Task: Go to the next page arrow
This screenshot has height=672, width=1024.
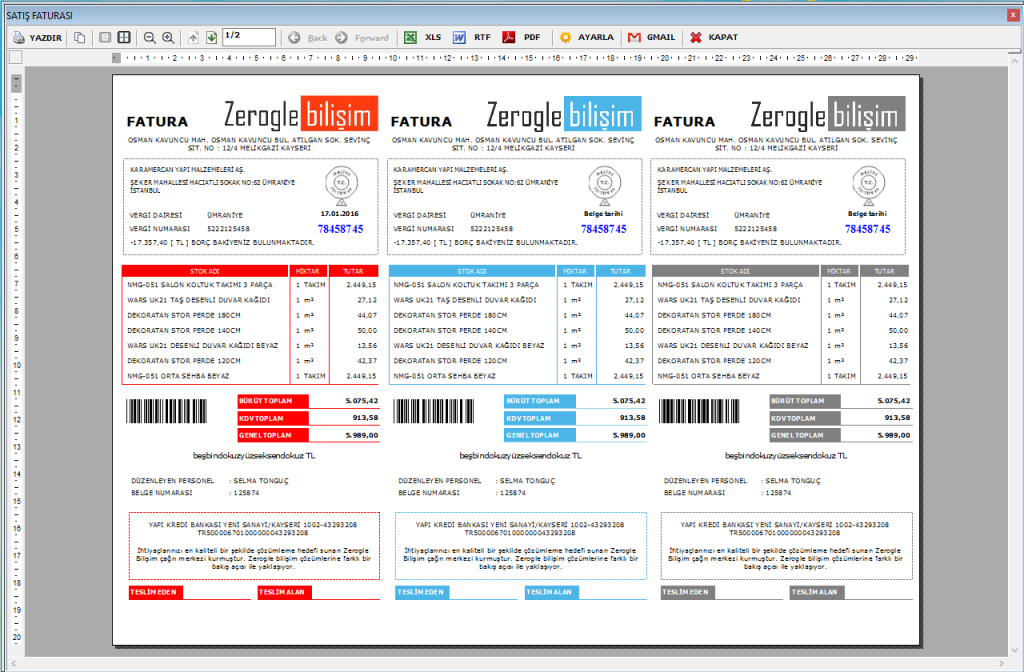Action: click(x=211, y=37)
